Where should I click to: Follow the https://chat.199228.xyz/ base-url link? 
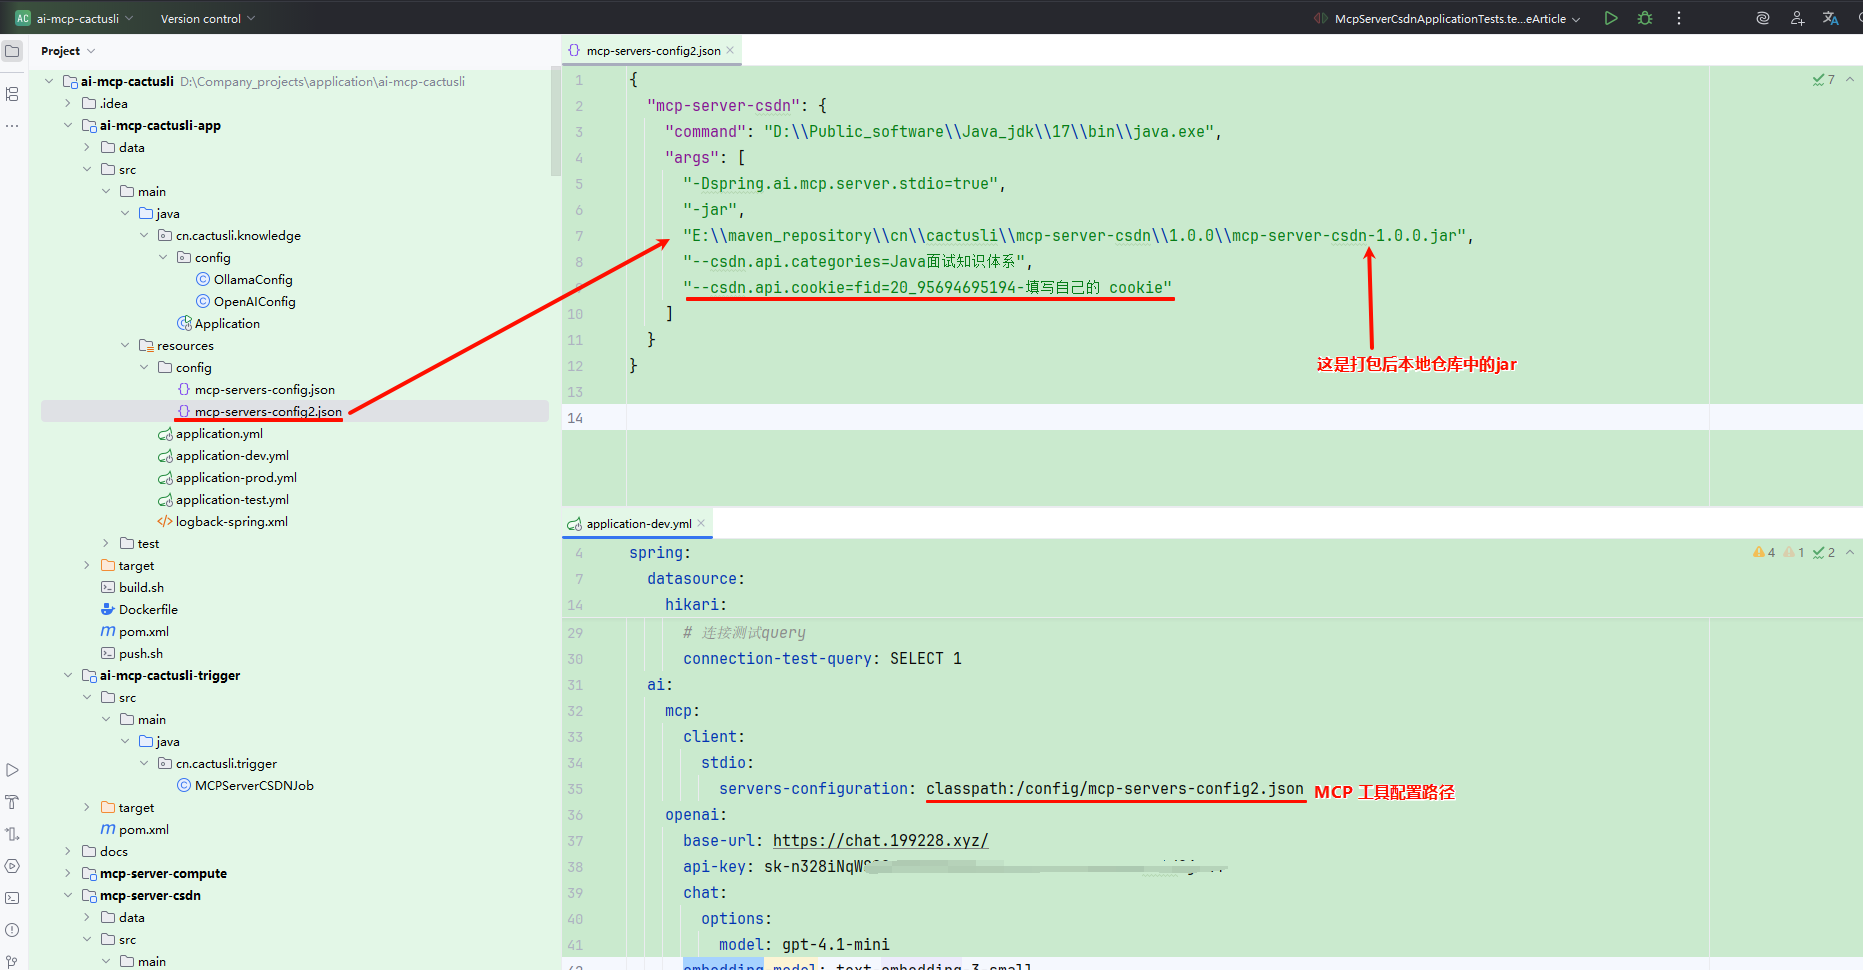880,841
